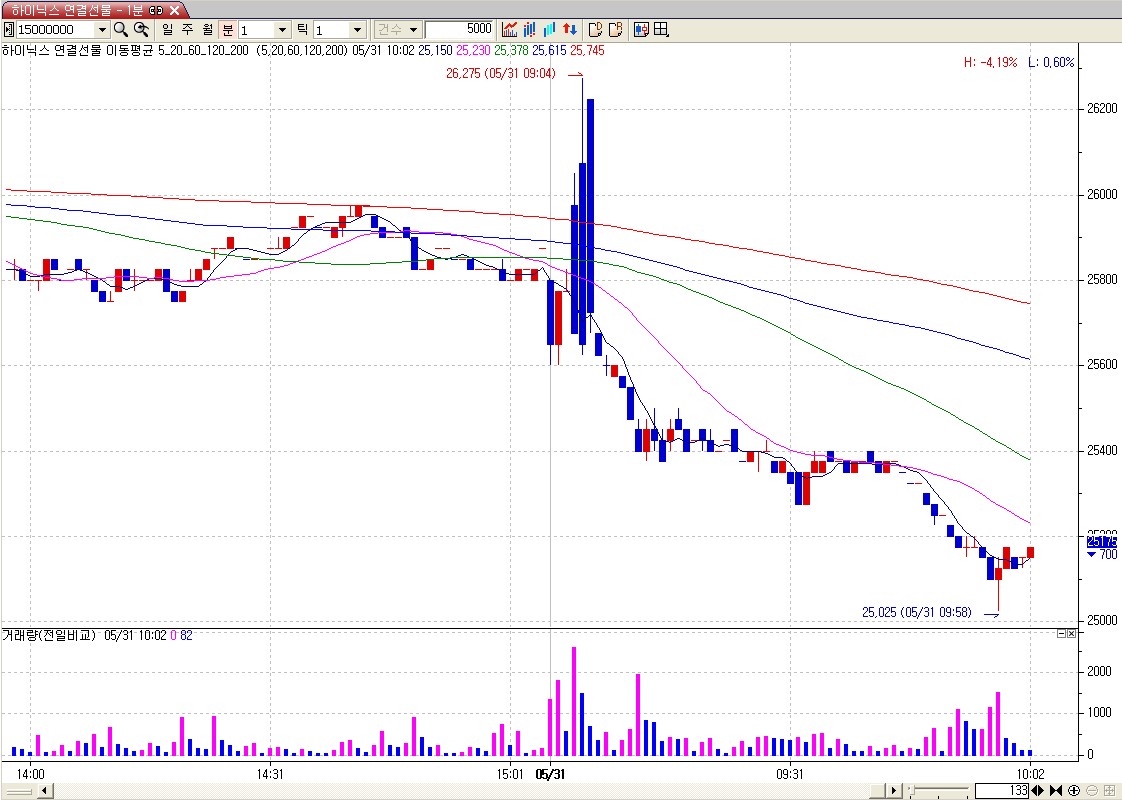The height and width of the screenshot is (800, 1122).
Task: Open the 분 minute interval dropdown
Action: [x=281, y=30]
